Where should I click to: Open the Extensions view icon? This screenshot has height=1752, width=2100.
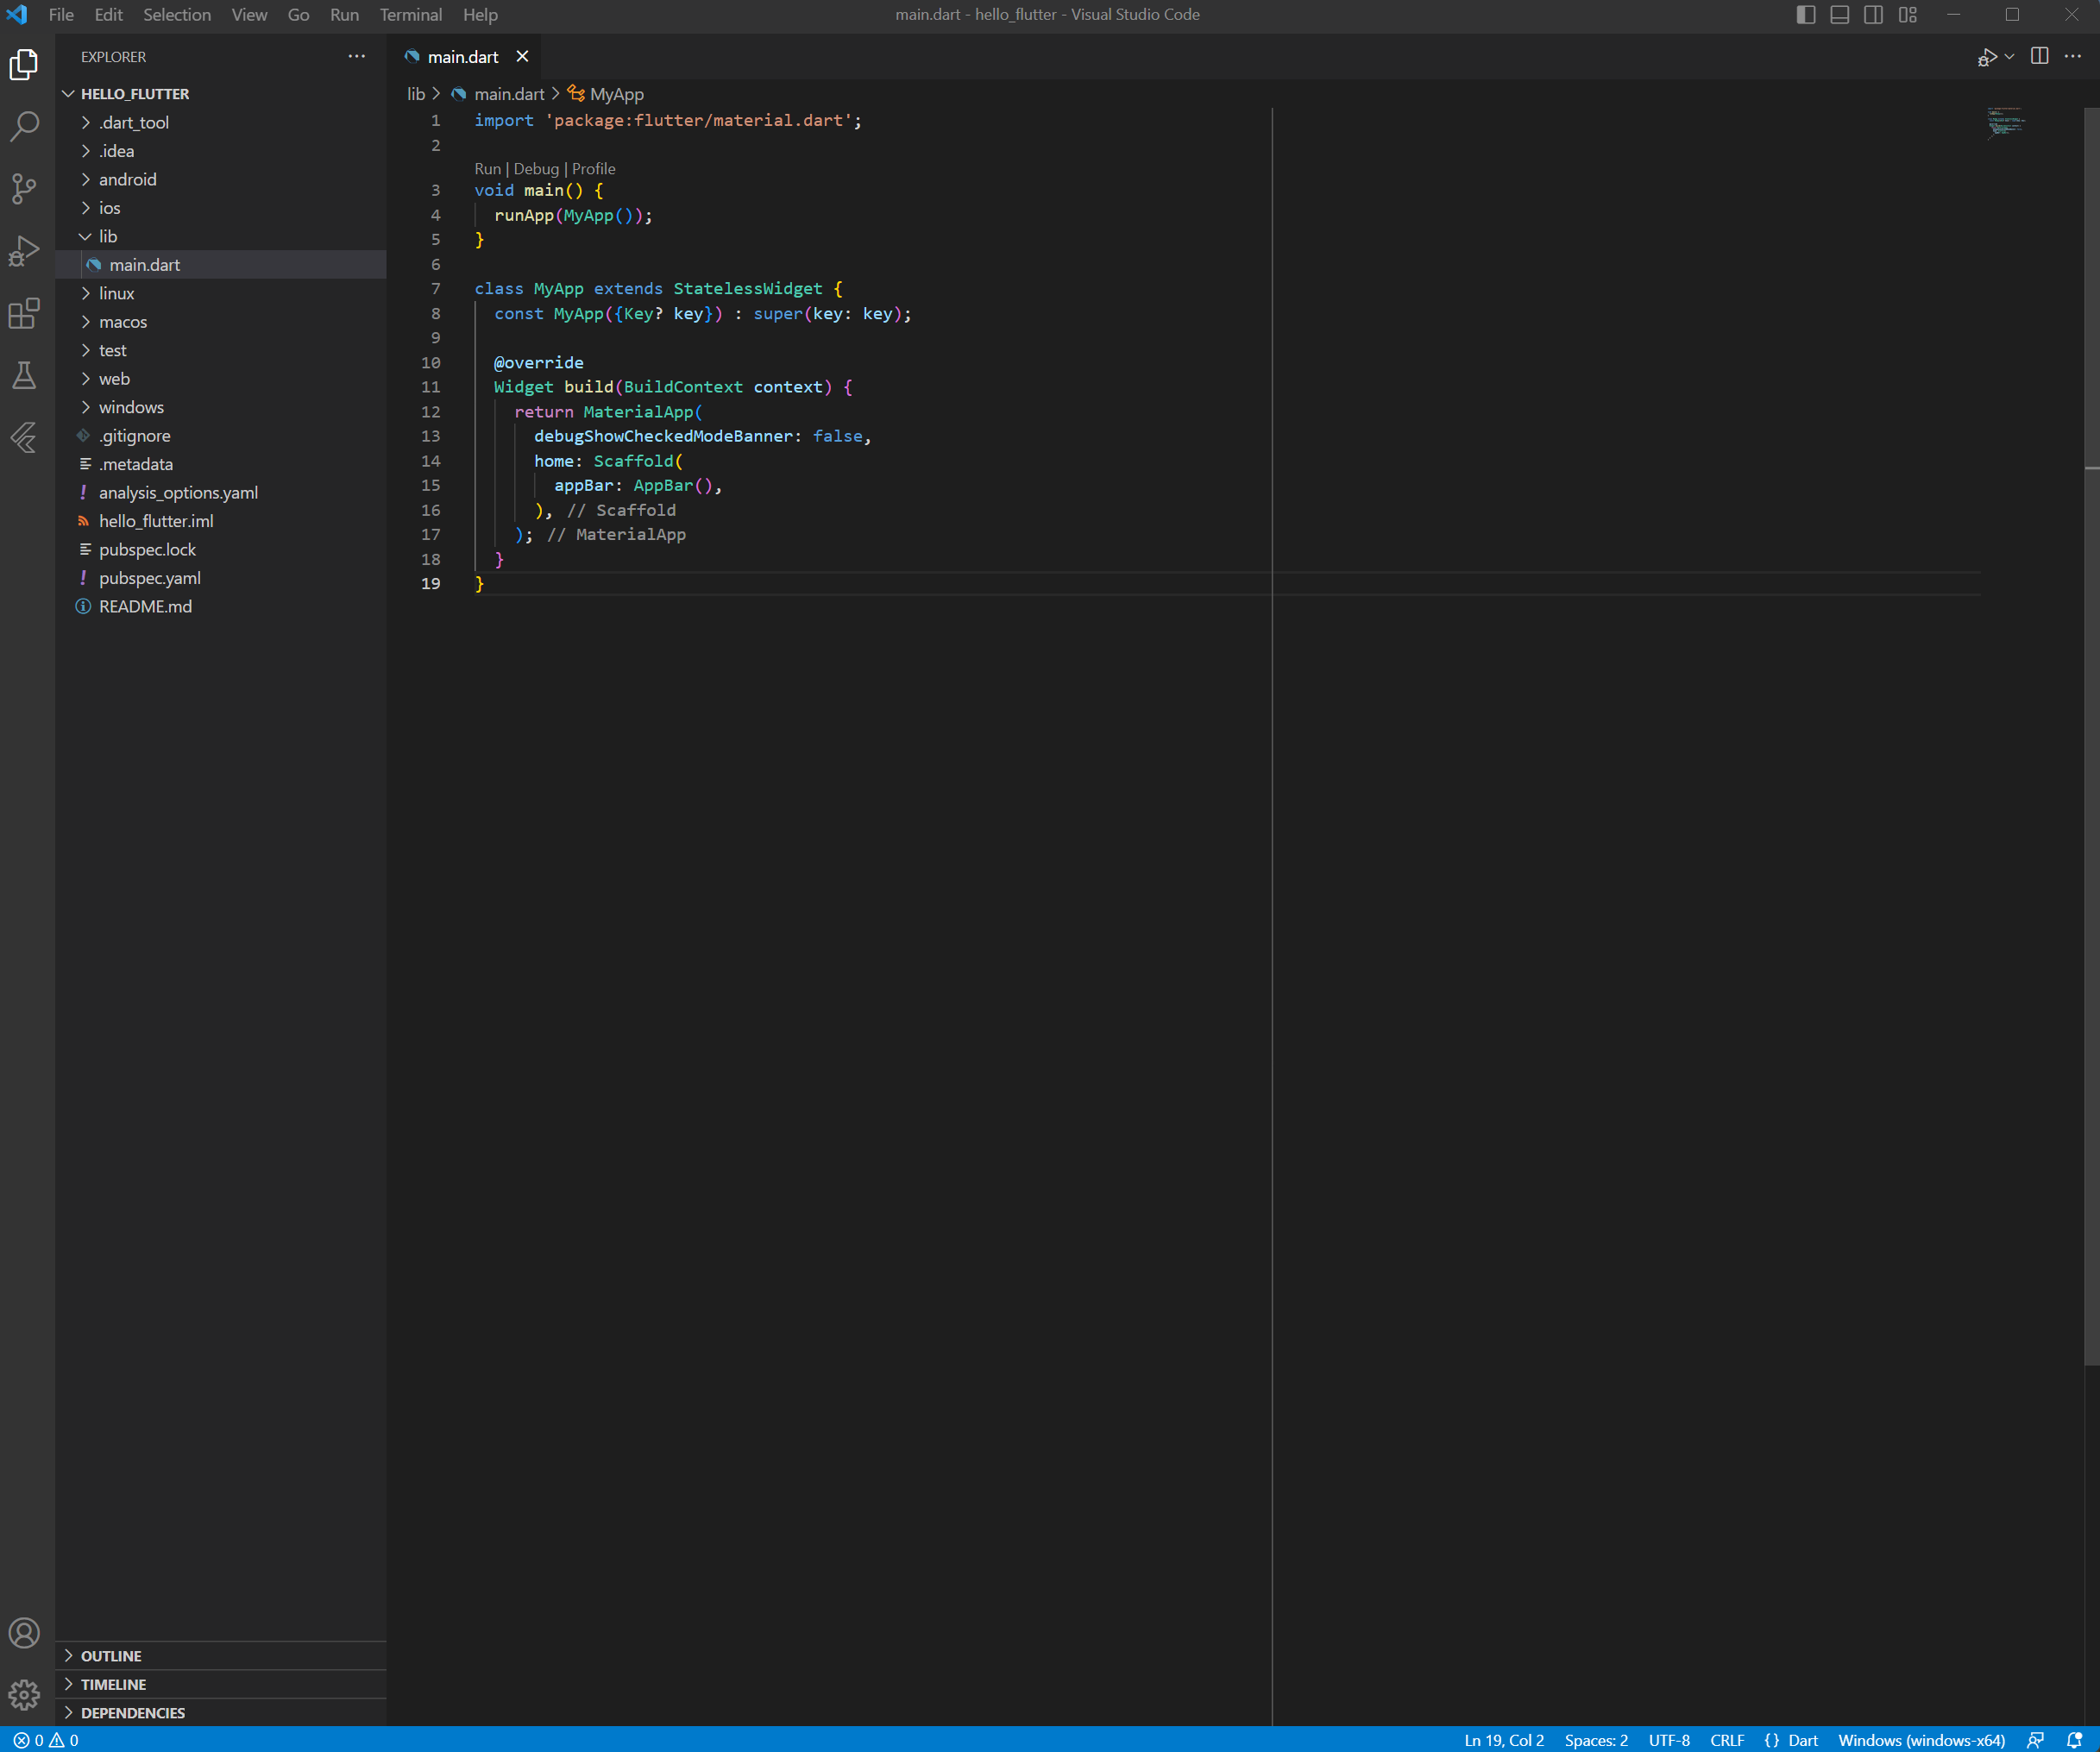(x=24, y=313)
